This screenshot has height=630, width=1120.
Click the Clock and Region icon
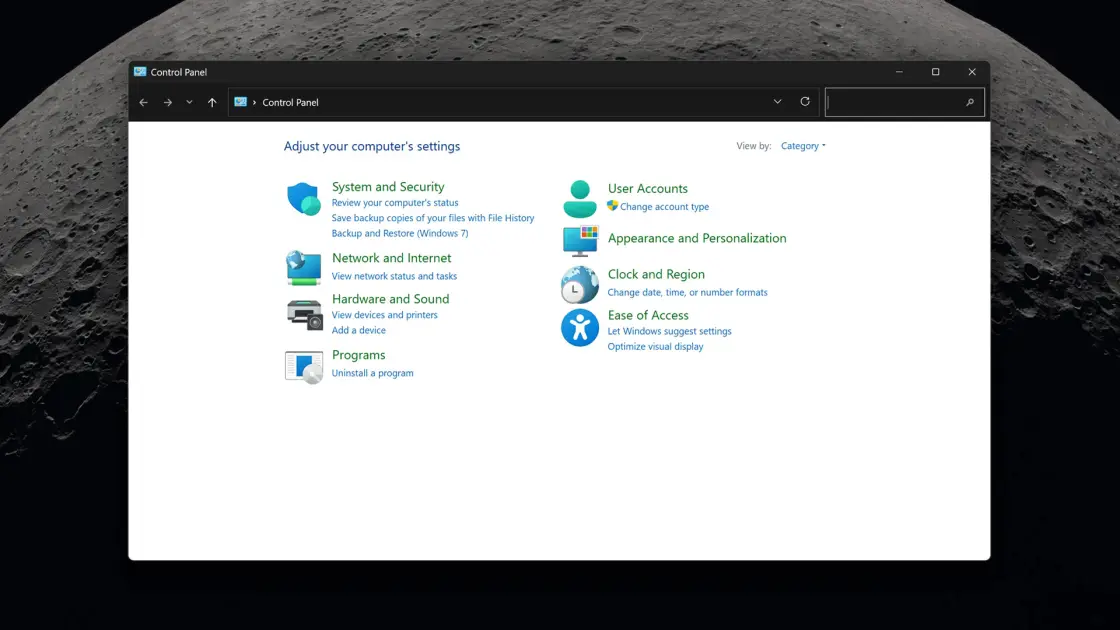tap(580, 284)
